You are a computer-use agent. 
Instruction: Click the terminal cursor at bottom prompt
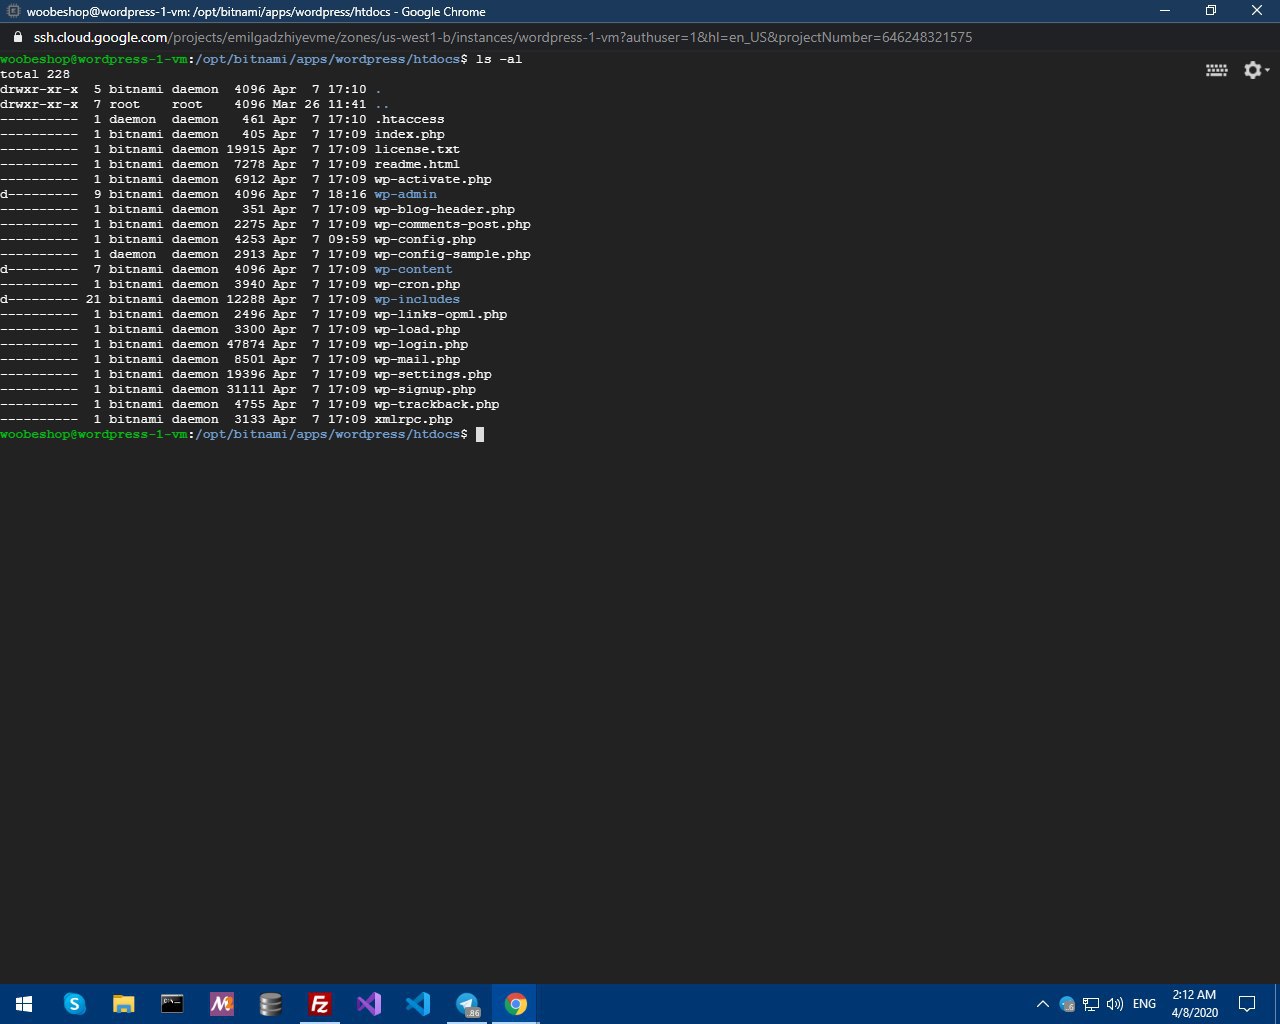click(480, 434)
